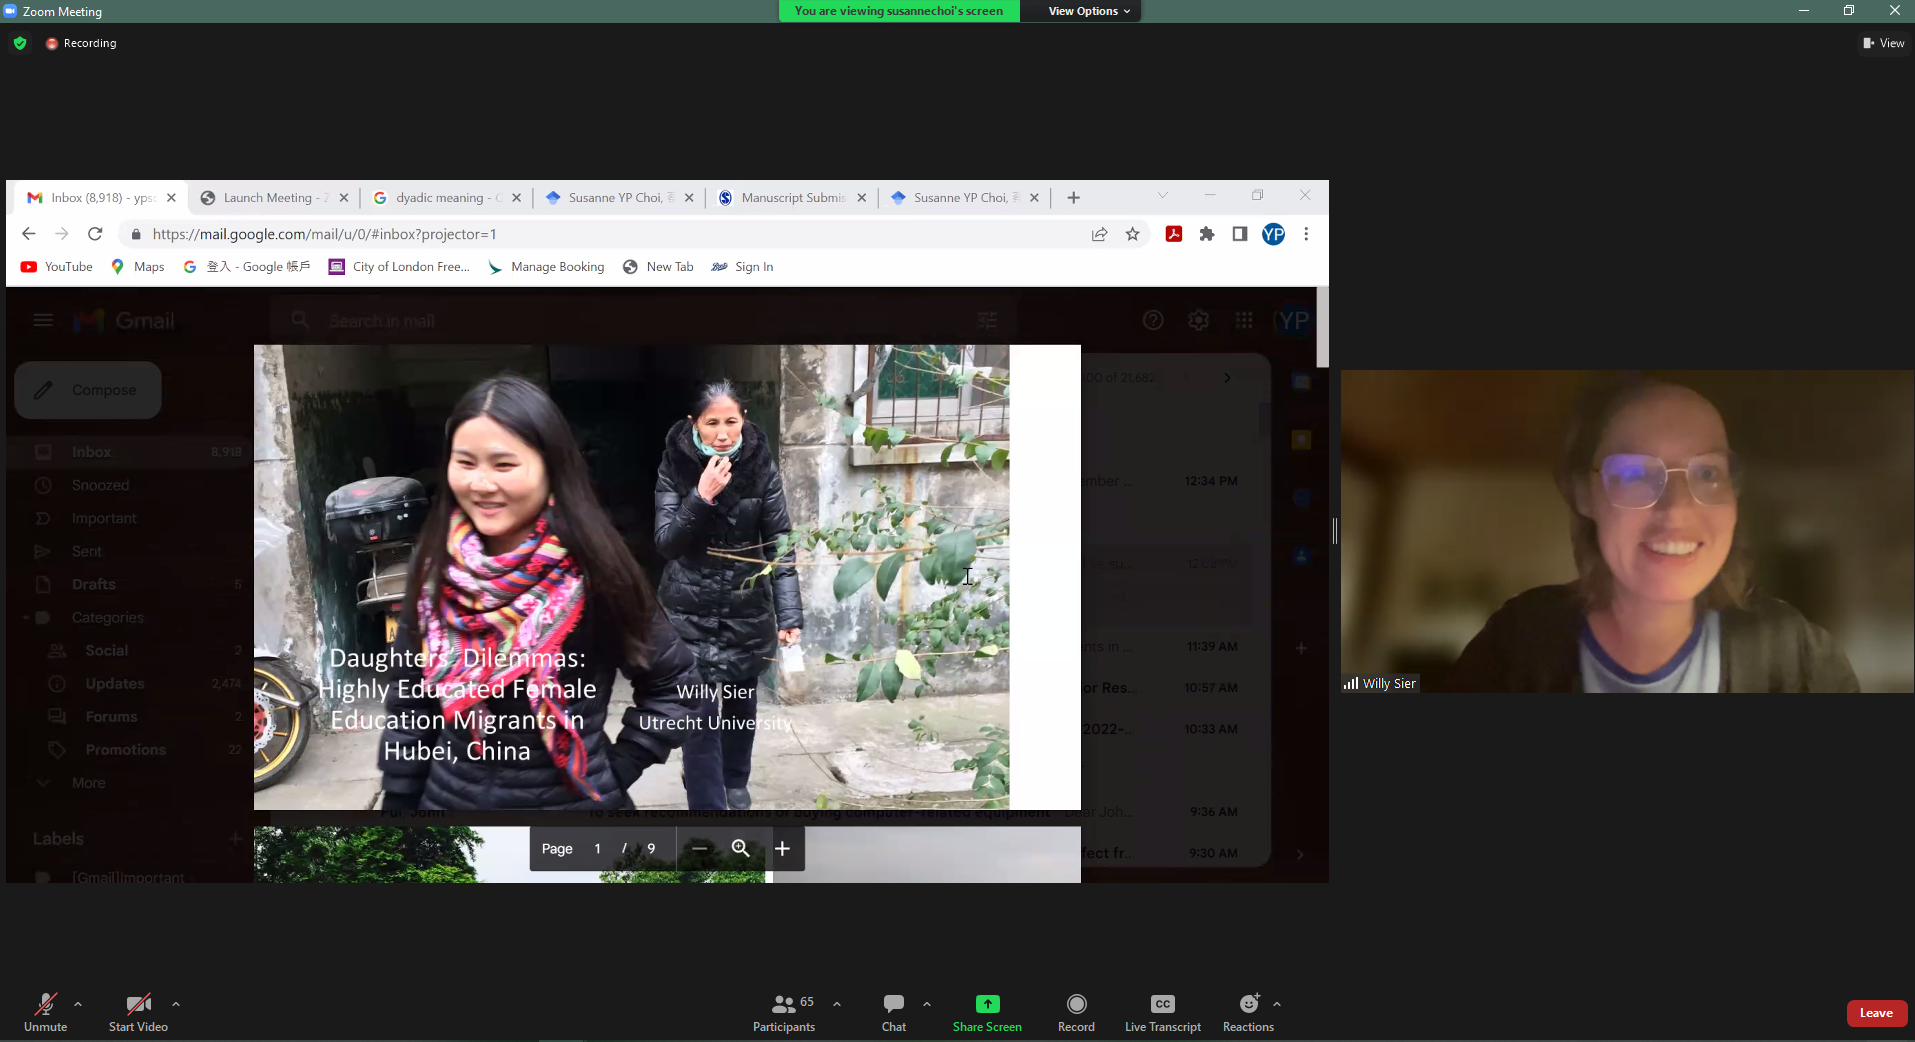Screen dimensions: 1915x1042
Task: Expand participants options arrow
Action: [x=837, y=1004]
